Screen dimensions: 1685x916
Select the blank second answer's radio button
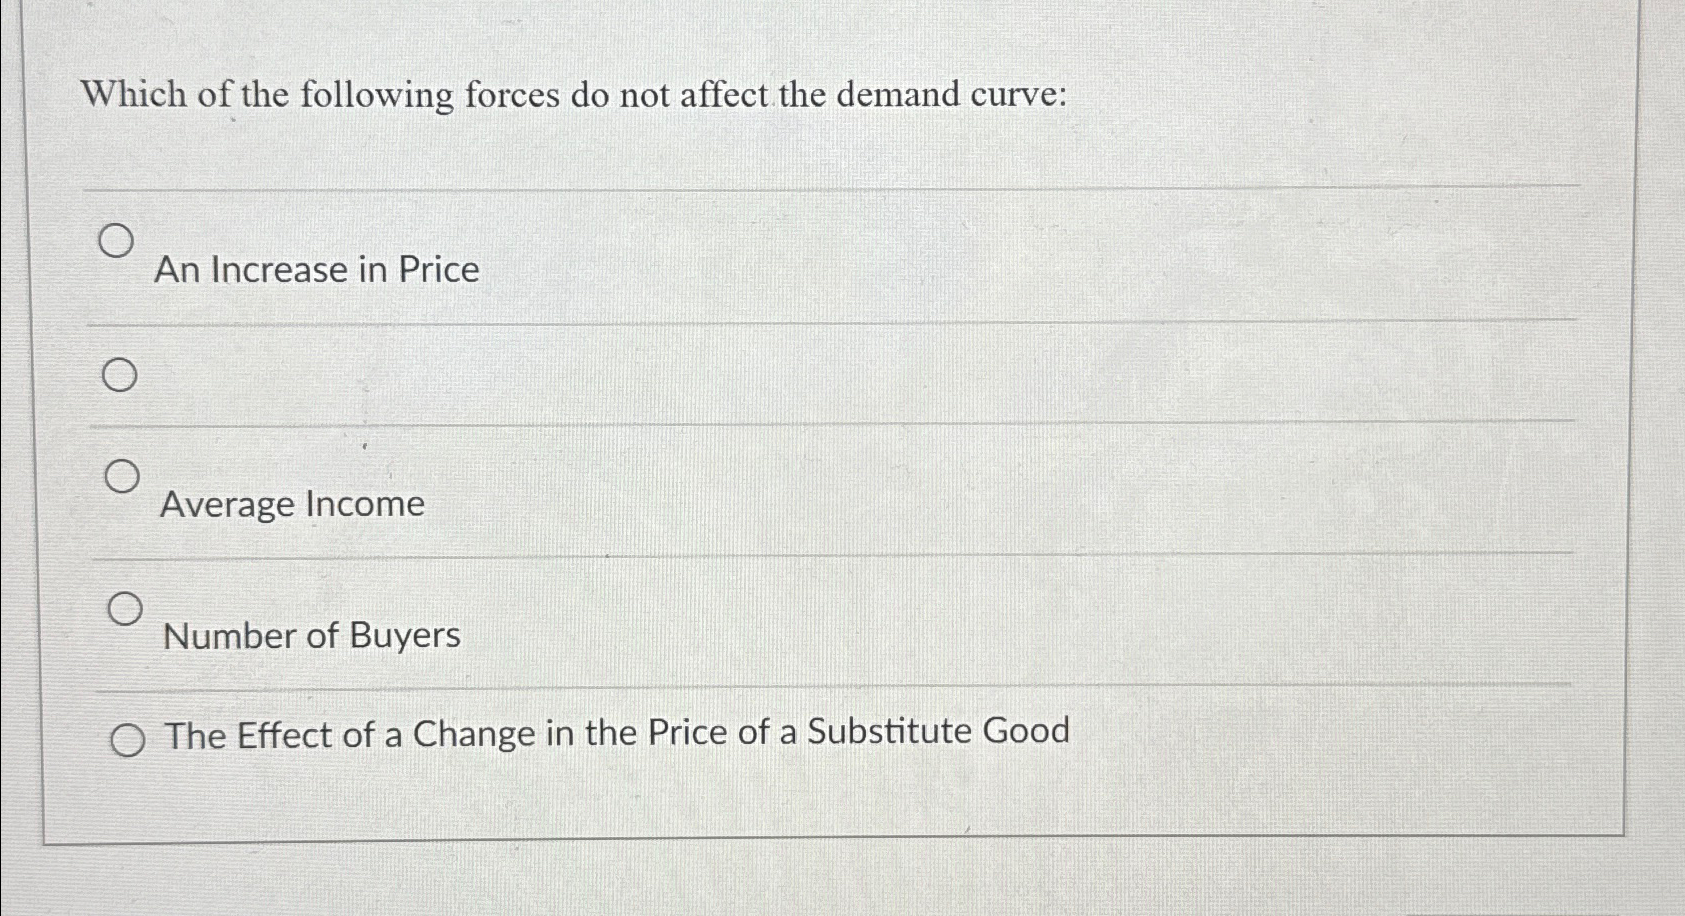(121, 377)
